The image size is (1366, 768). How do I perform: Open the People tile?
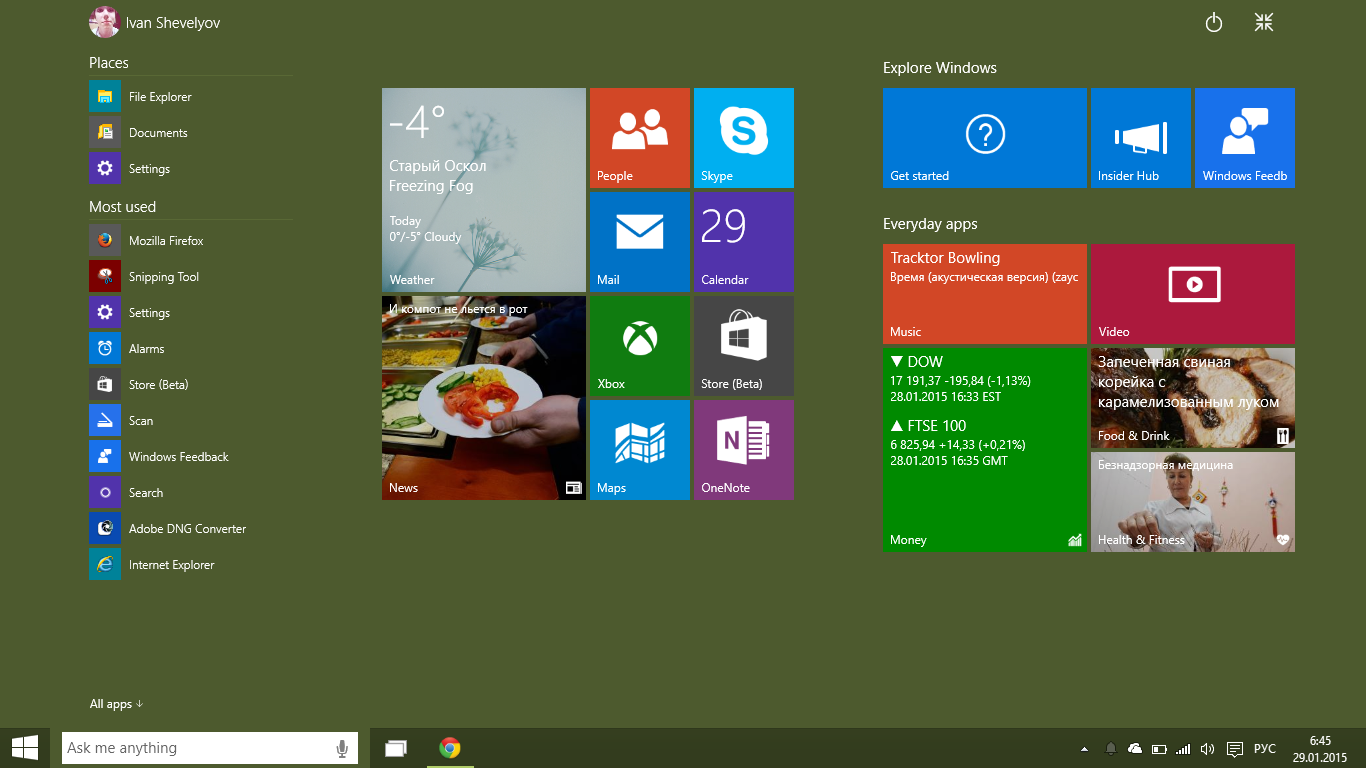point(640,138)
